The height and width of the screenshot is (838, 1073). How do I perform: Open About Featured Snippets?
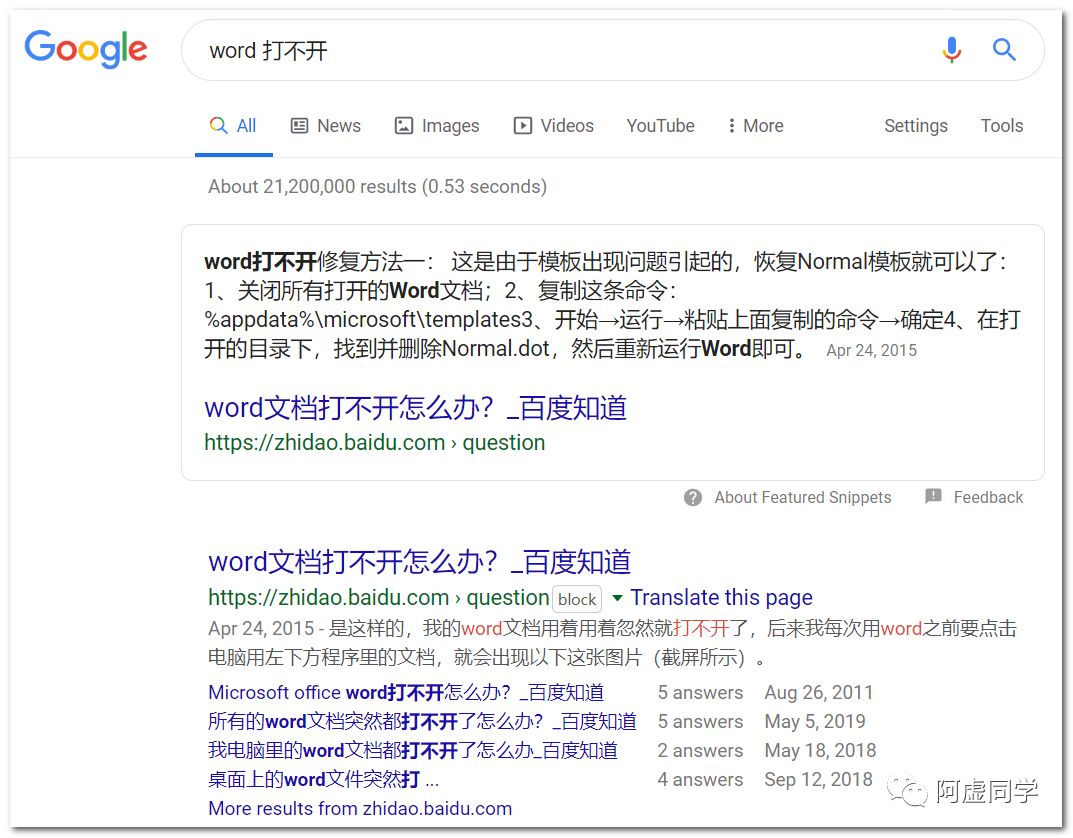803,497
